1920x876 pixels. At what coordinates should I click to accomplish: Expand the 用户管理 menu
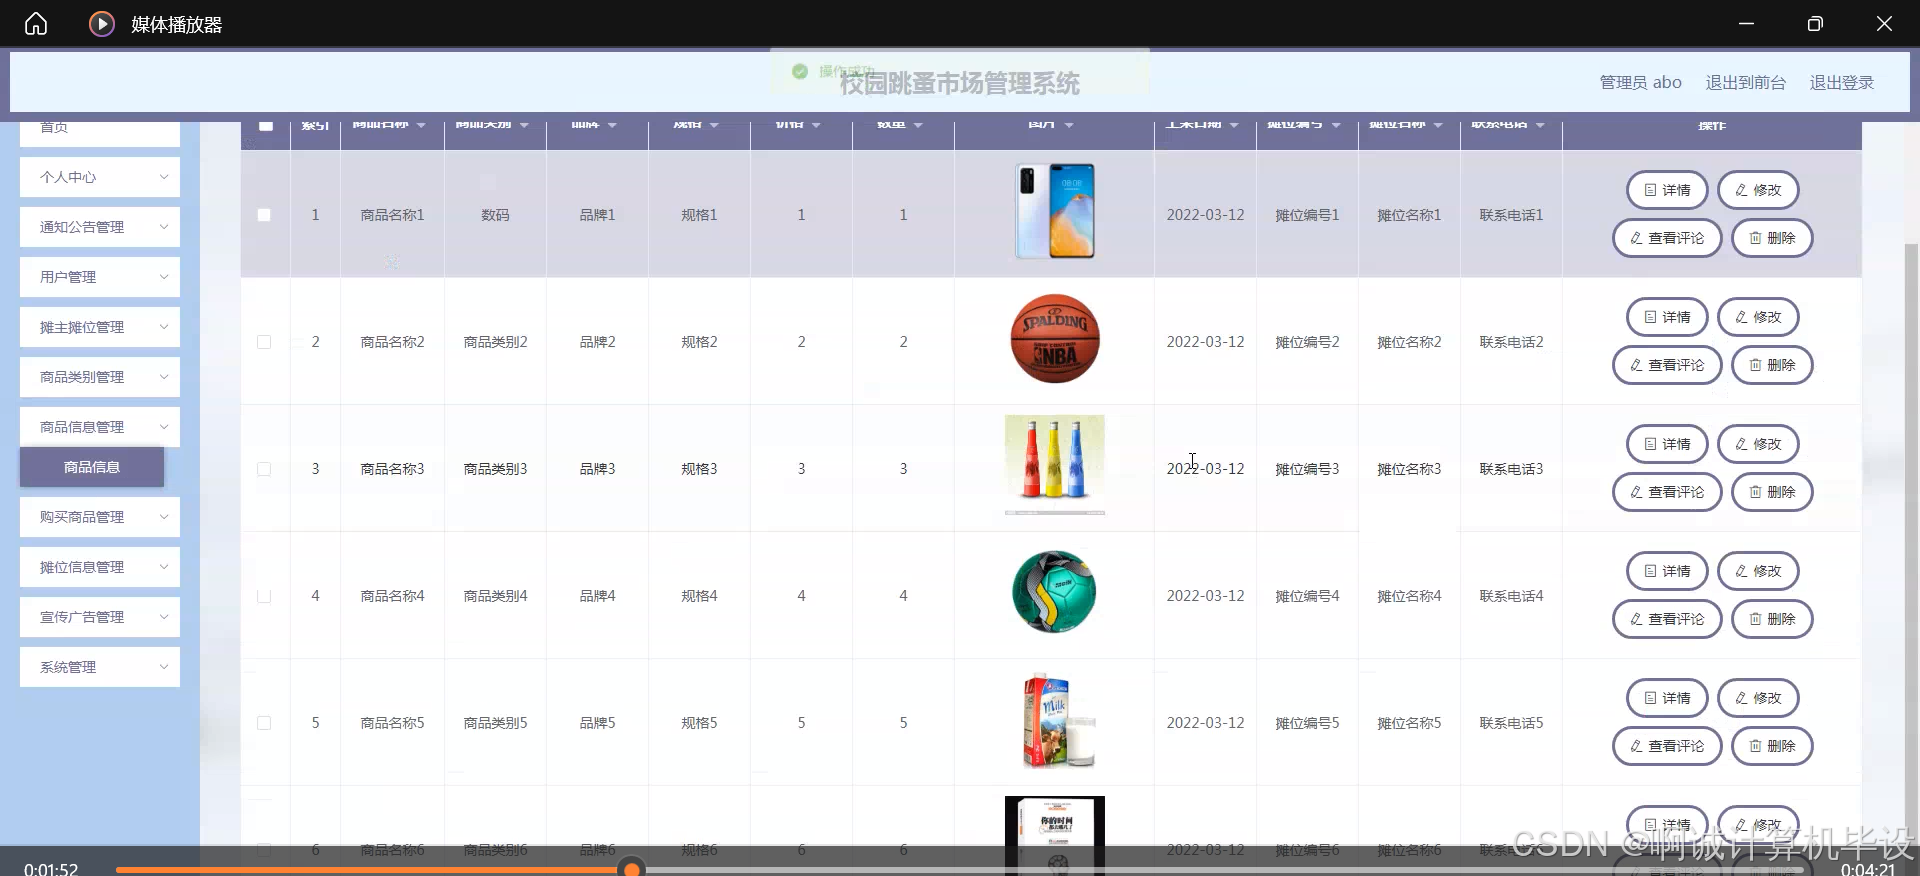tap(100, 277)
